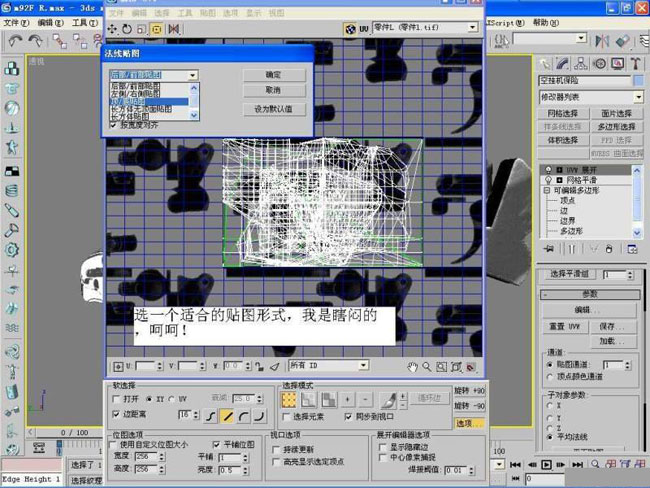Click the 重置 UVW button

[x=564, y=327]
